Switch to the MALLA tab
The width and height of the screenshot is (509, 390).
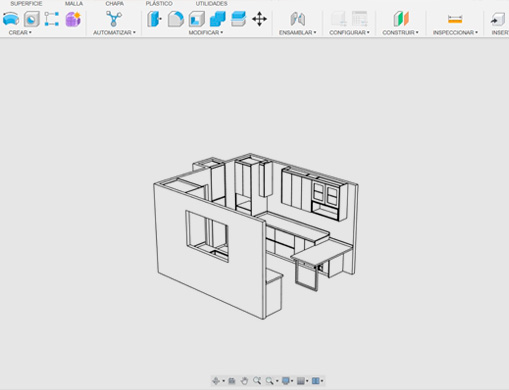(74, 4)
